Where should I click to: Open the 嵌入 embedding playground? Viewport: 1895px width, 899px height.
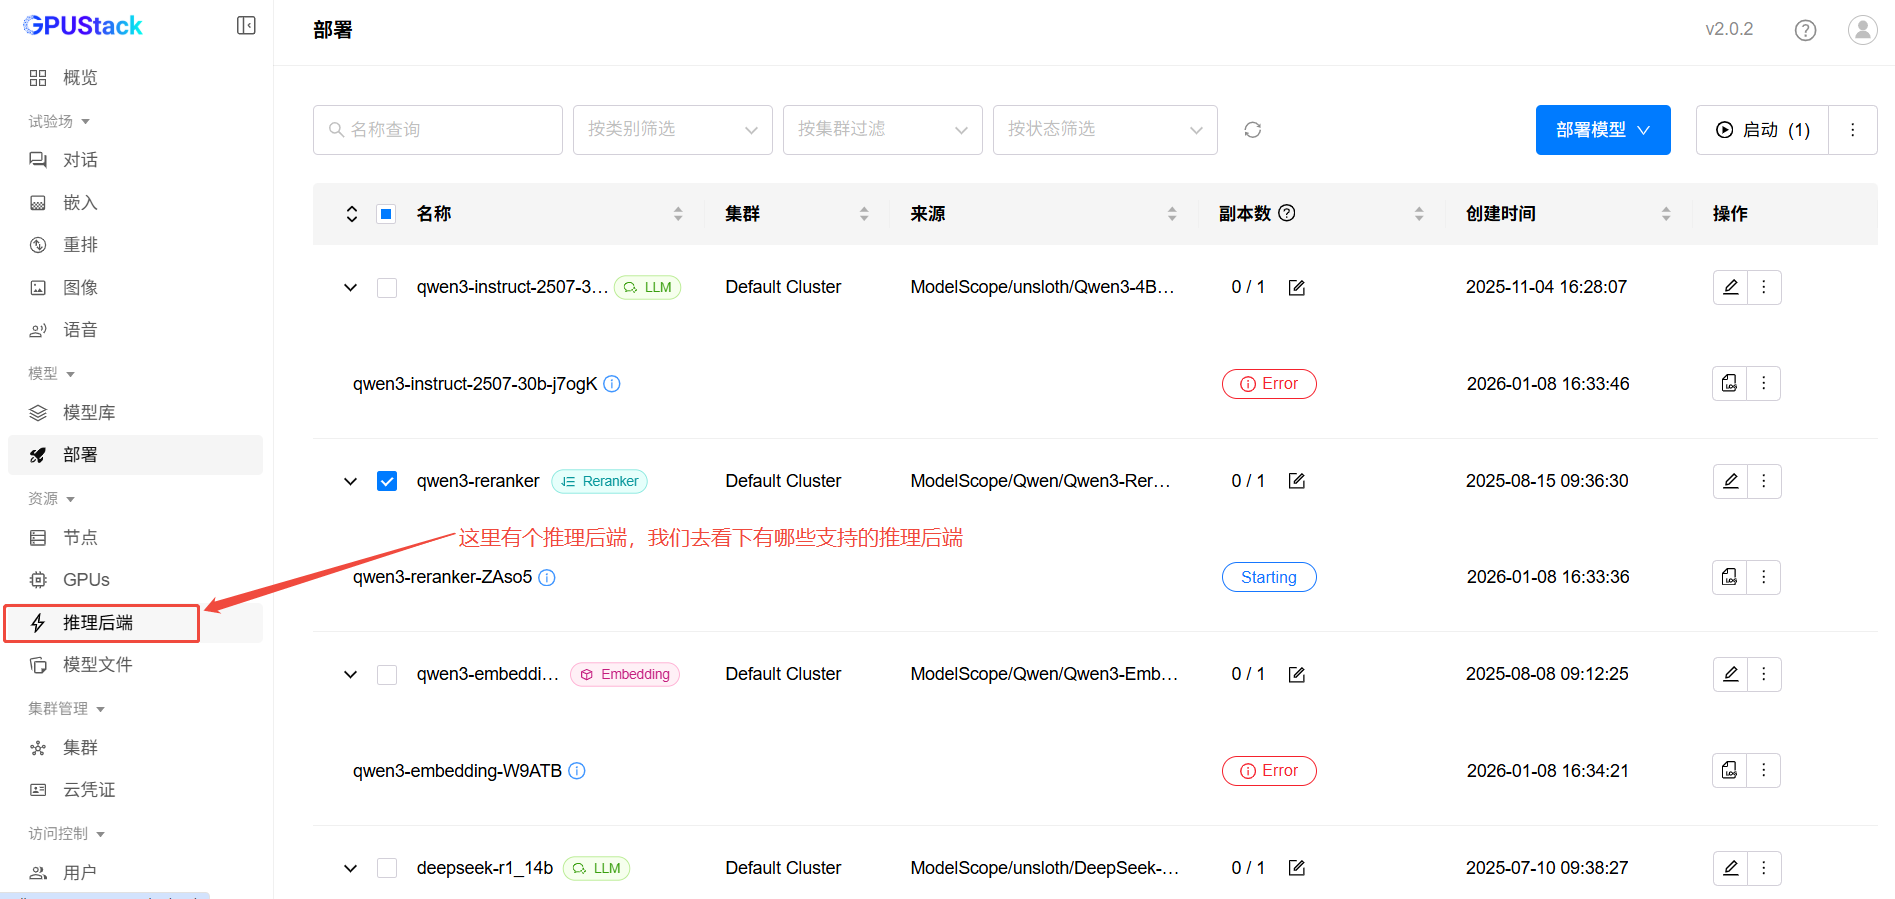pos(135,203)
